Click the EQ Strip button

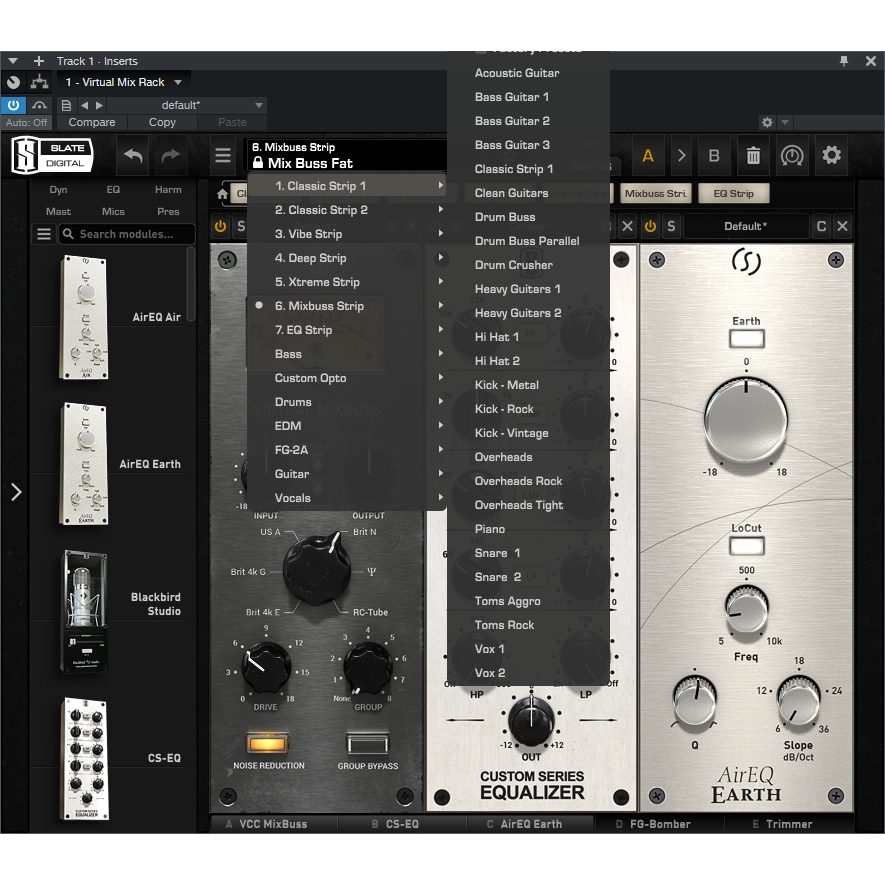733,193
